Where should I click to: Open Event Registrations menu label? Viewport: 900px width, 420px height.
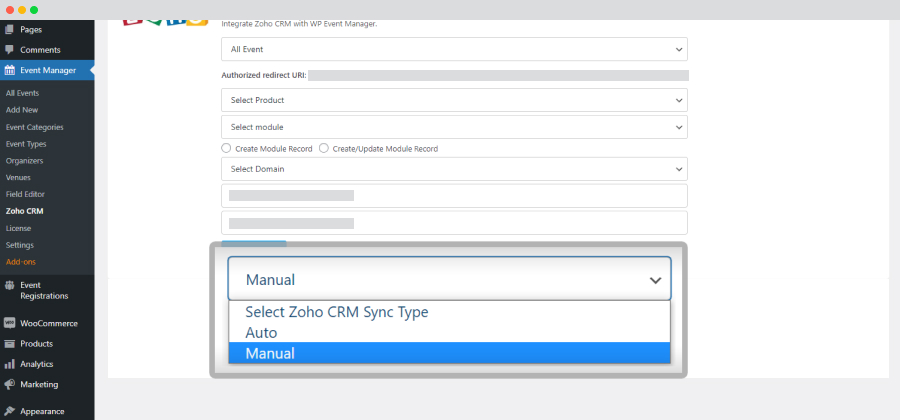pyautogui.click(x=44, y=290)
